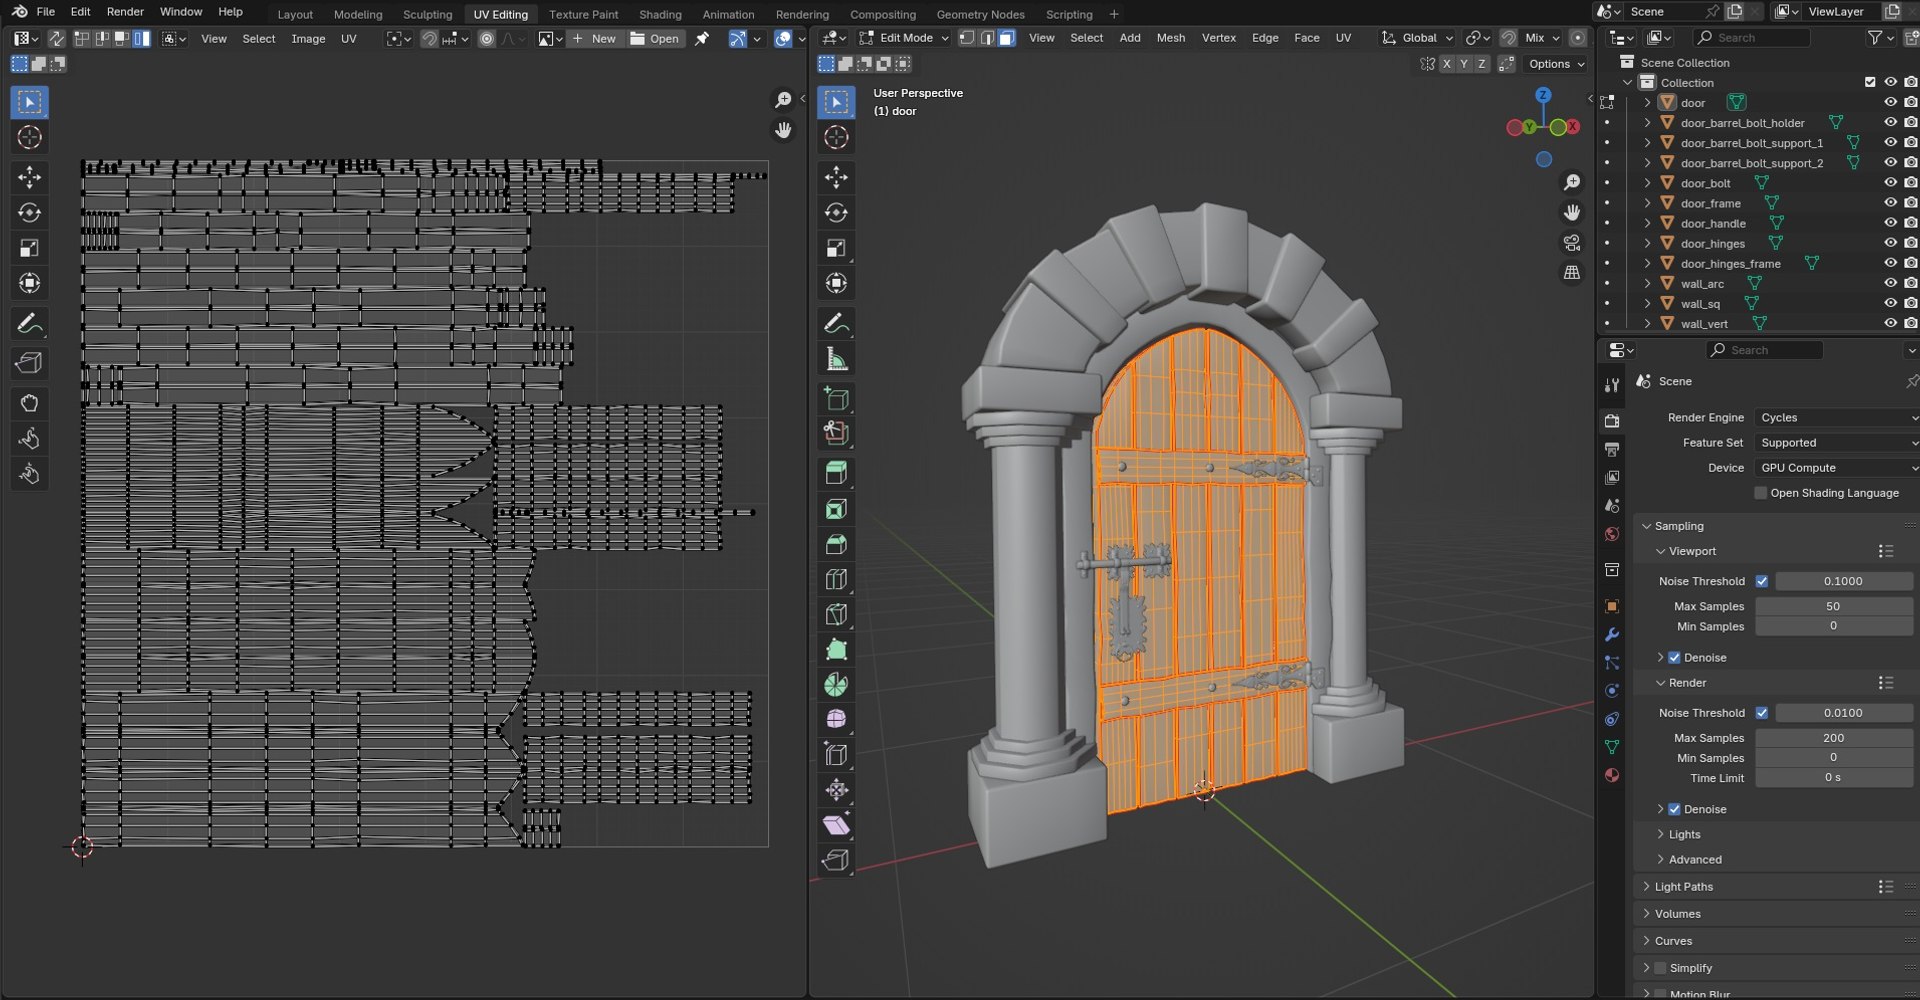Click the viewport Max Samples field
Screen dimensions: 1920x1000
[x=1833, y=606]
